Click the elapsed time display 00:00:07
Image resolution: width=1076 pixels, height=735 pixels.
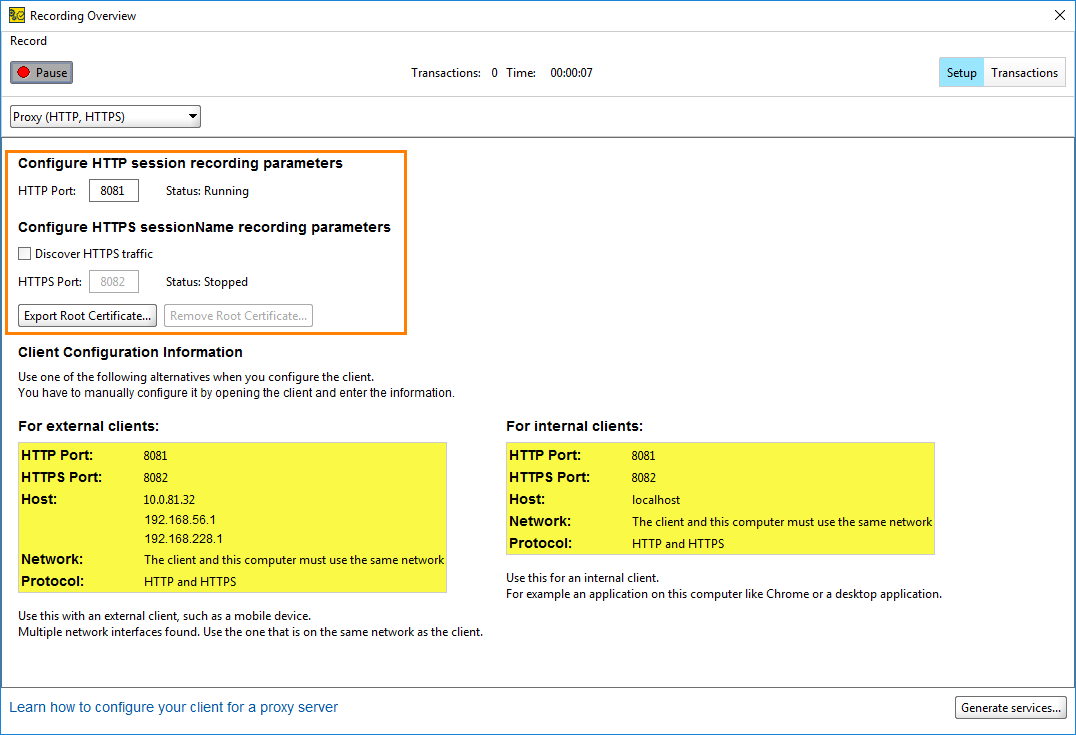(x=570, y=72)
